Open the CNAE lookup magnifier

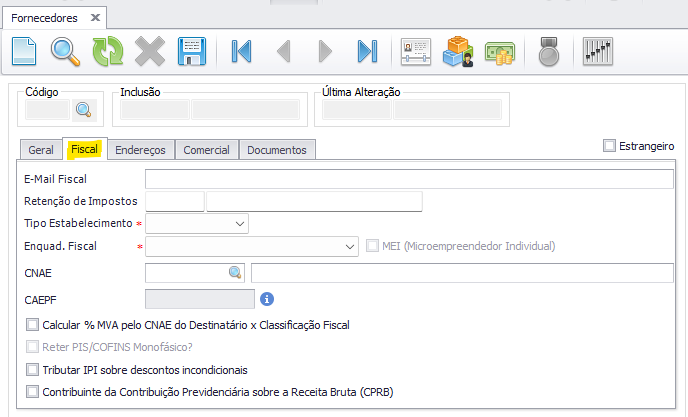coord(235,272)
